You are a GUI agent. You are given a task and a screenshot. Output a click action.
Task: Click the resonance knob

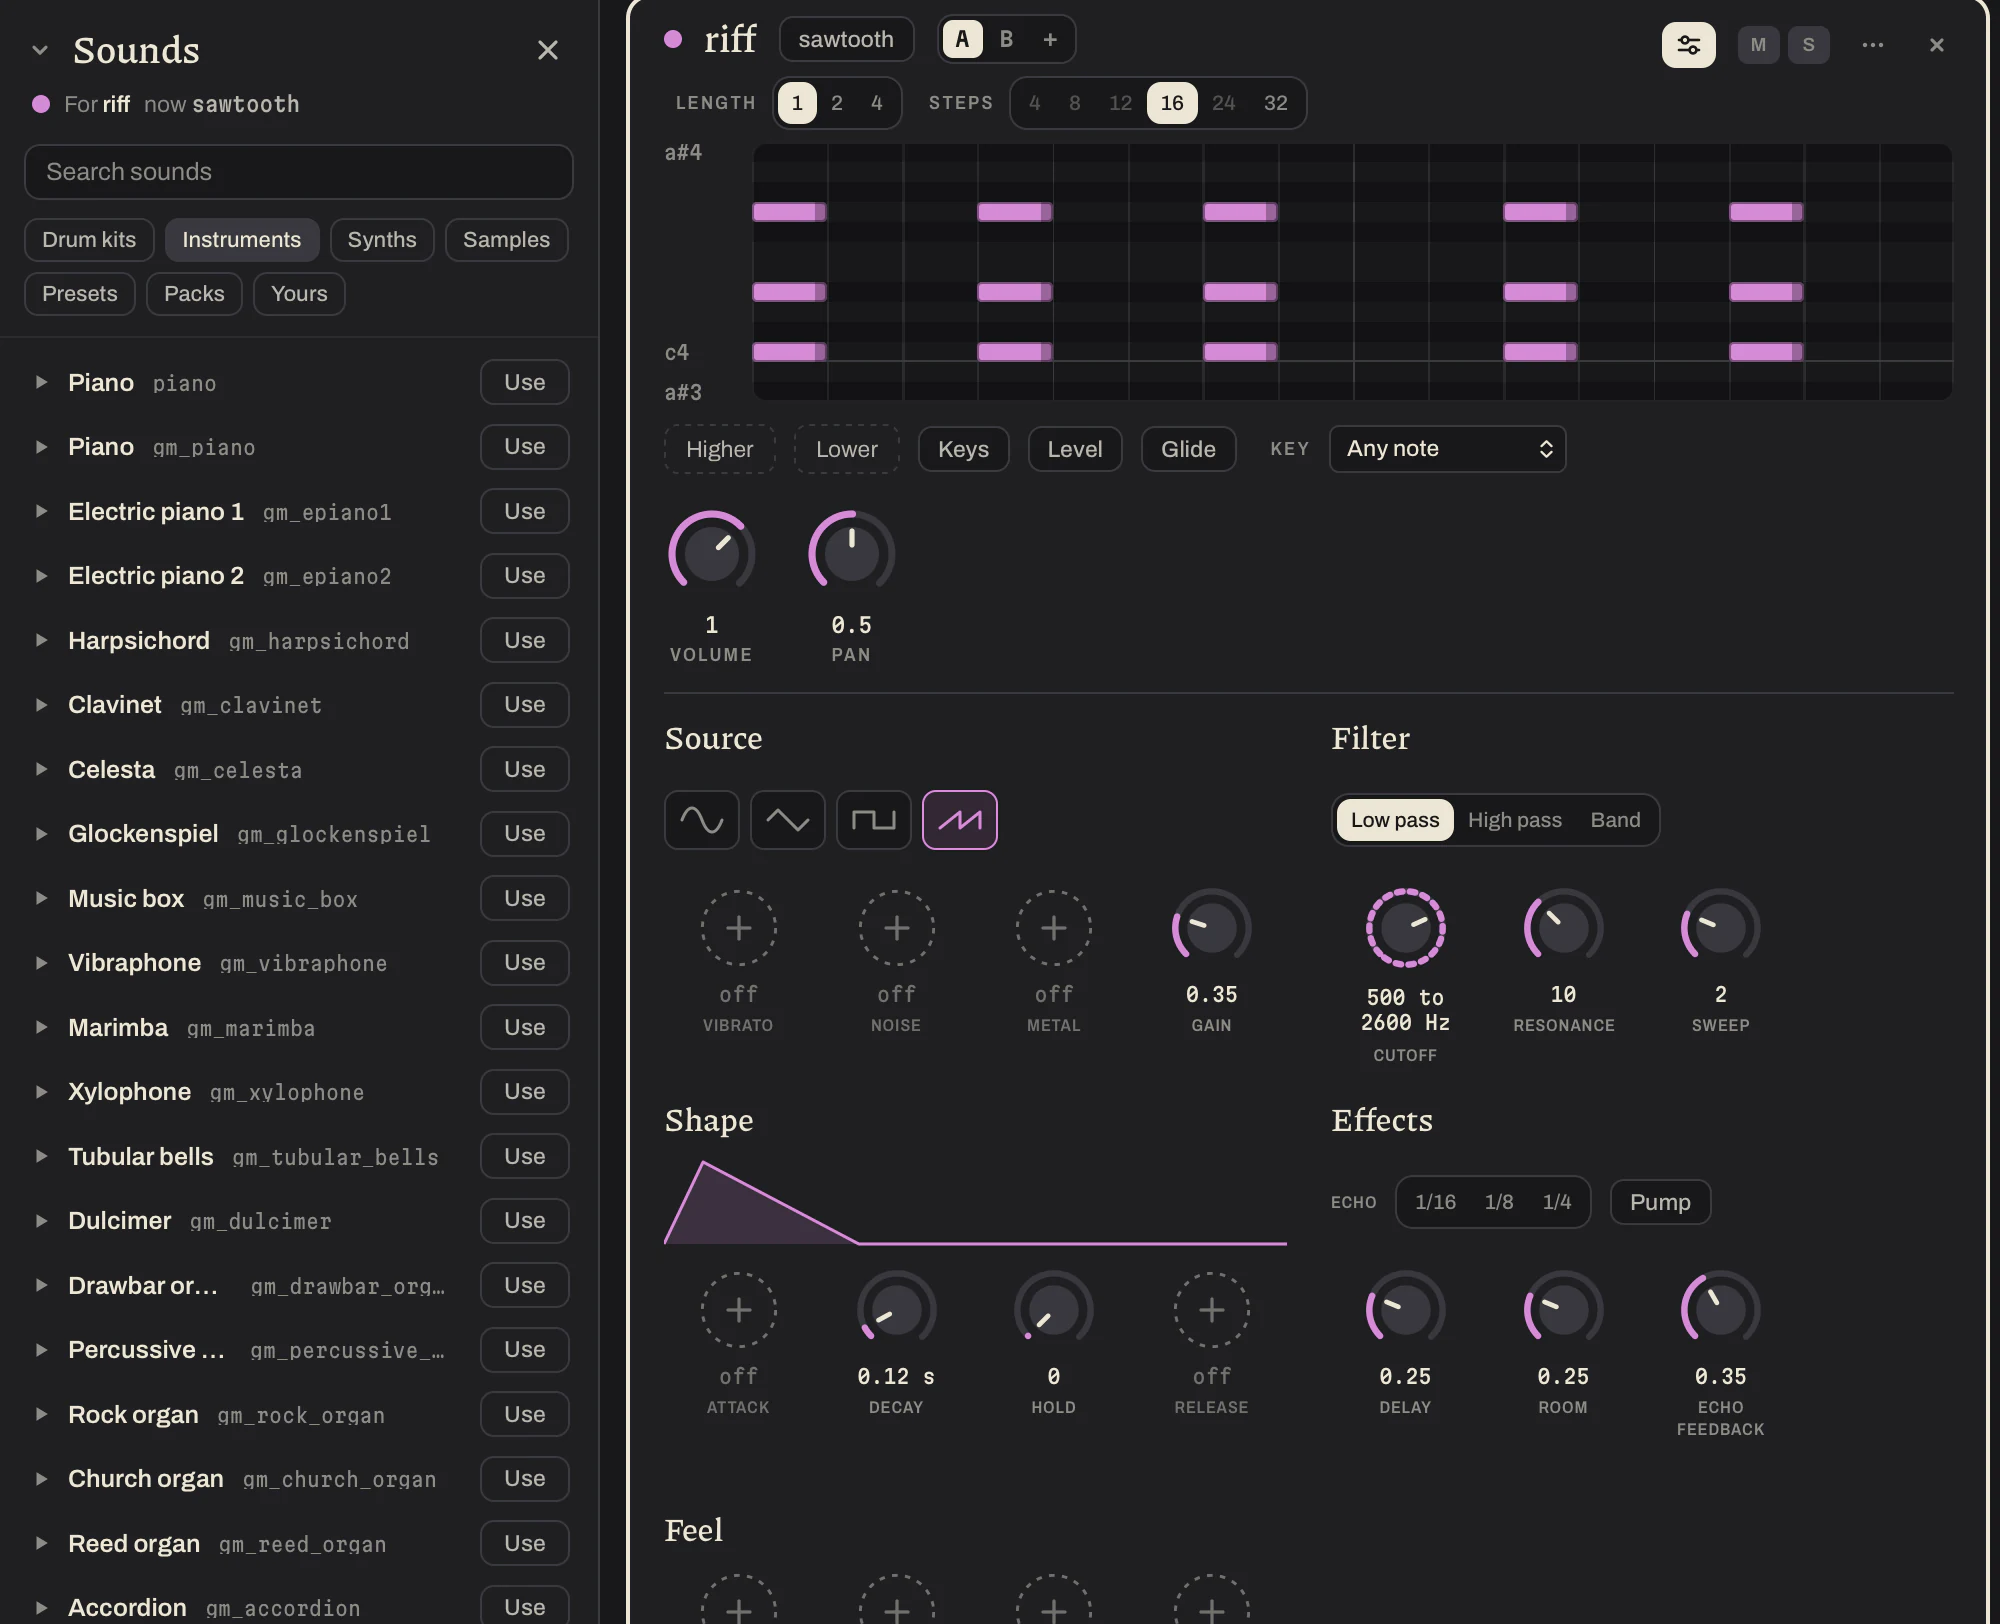(1564, 928)
